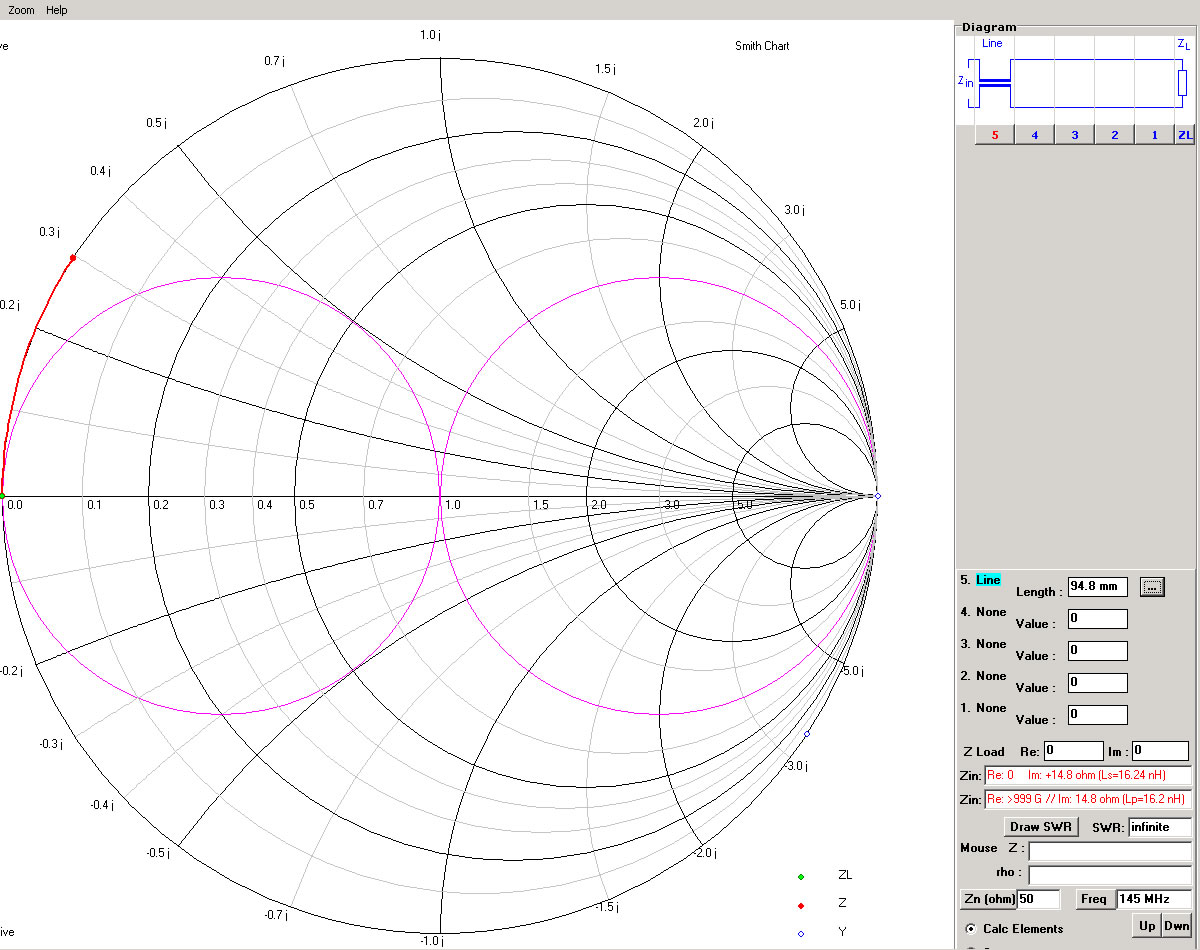Click the Freq button

coord(1094,899)
